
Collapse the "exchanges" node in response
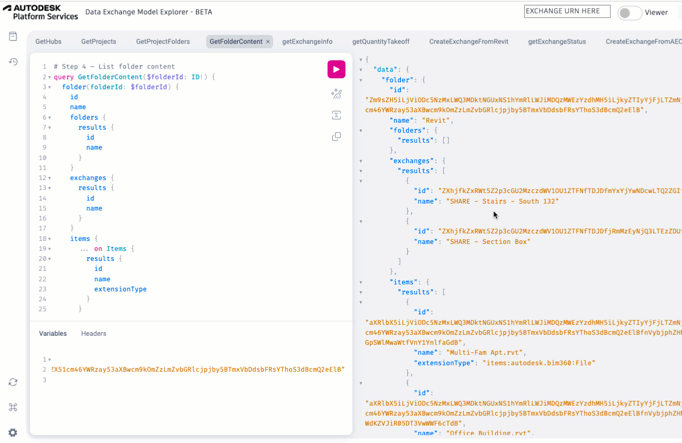click(361, 161)
